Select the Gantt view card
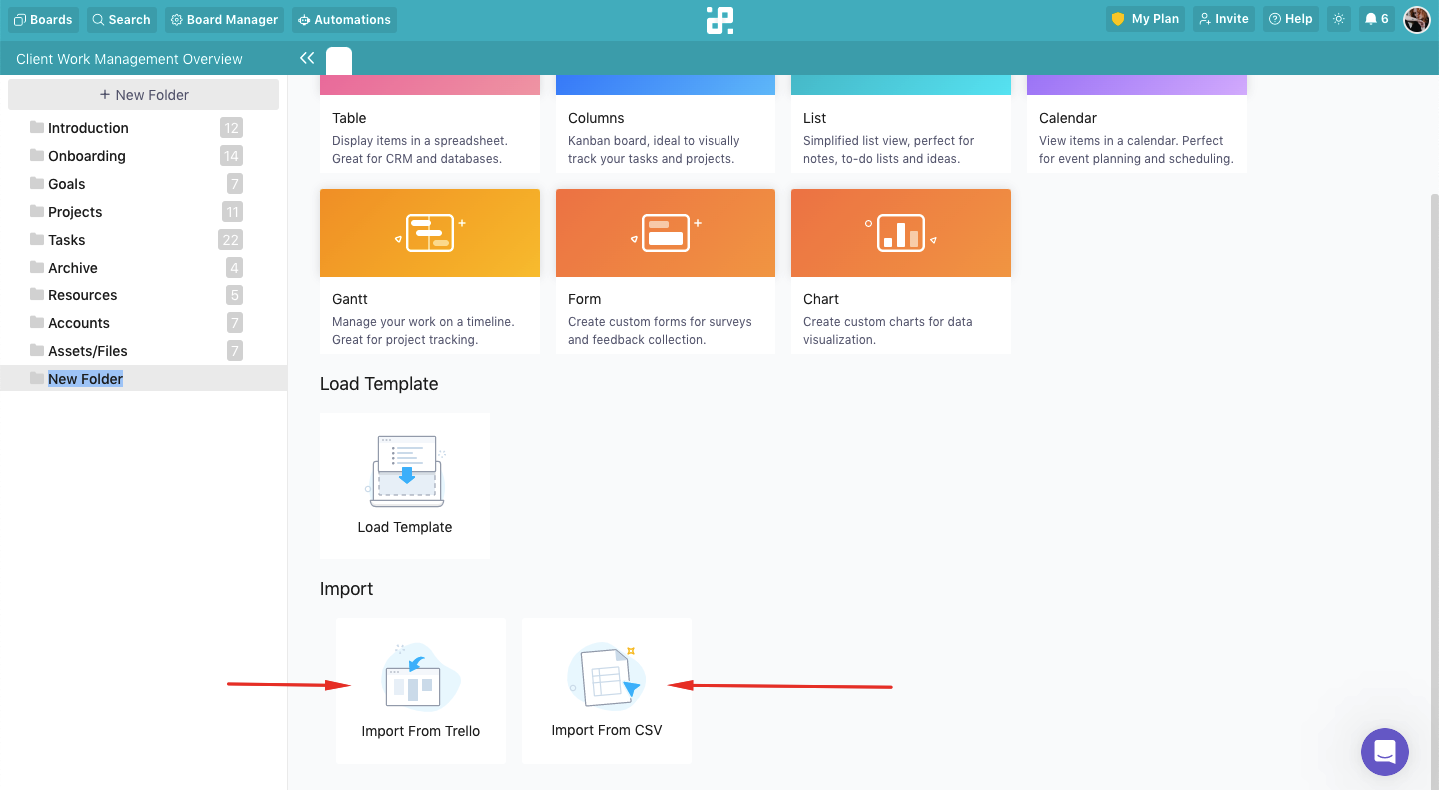Image resolution: width=1439 pixels, height=790 pixels. coord(430,270)
